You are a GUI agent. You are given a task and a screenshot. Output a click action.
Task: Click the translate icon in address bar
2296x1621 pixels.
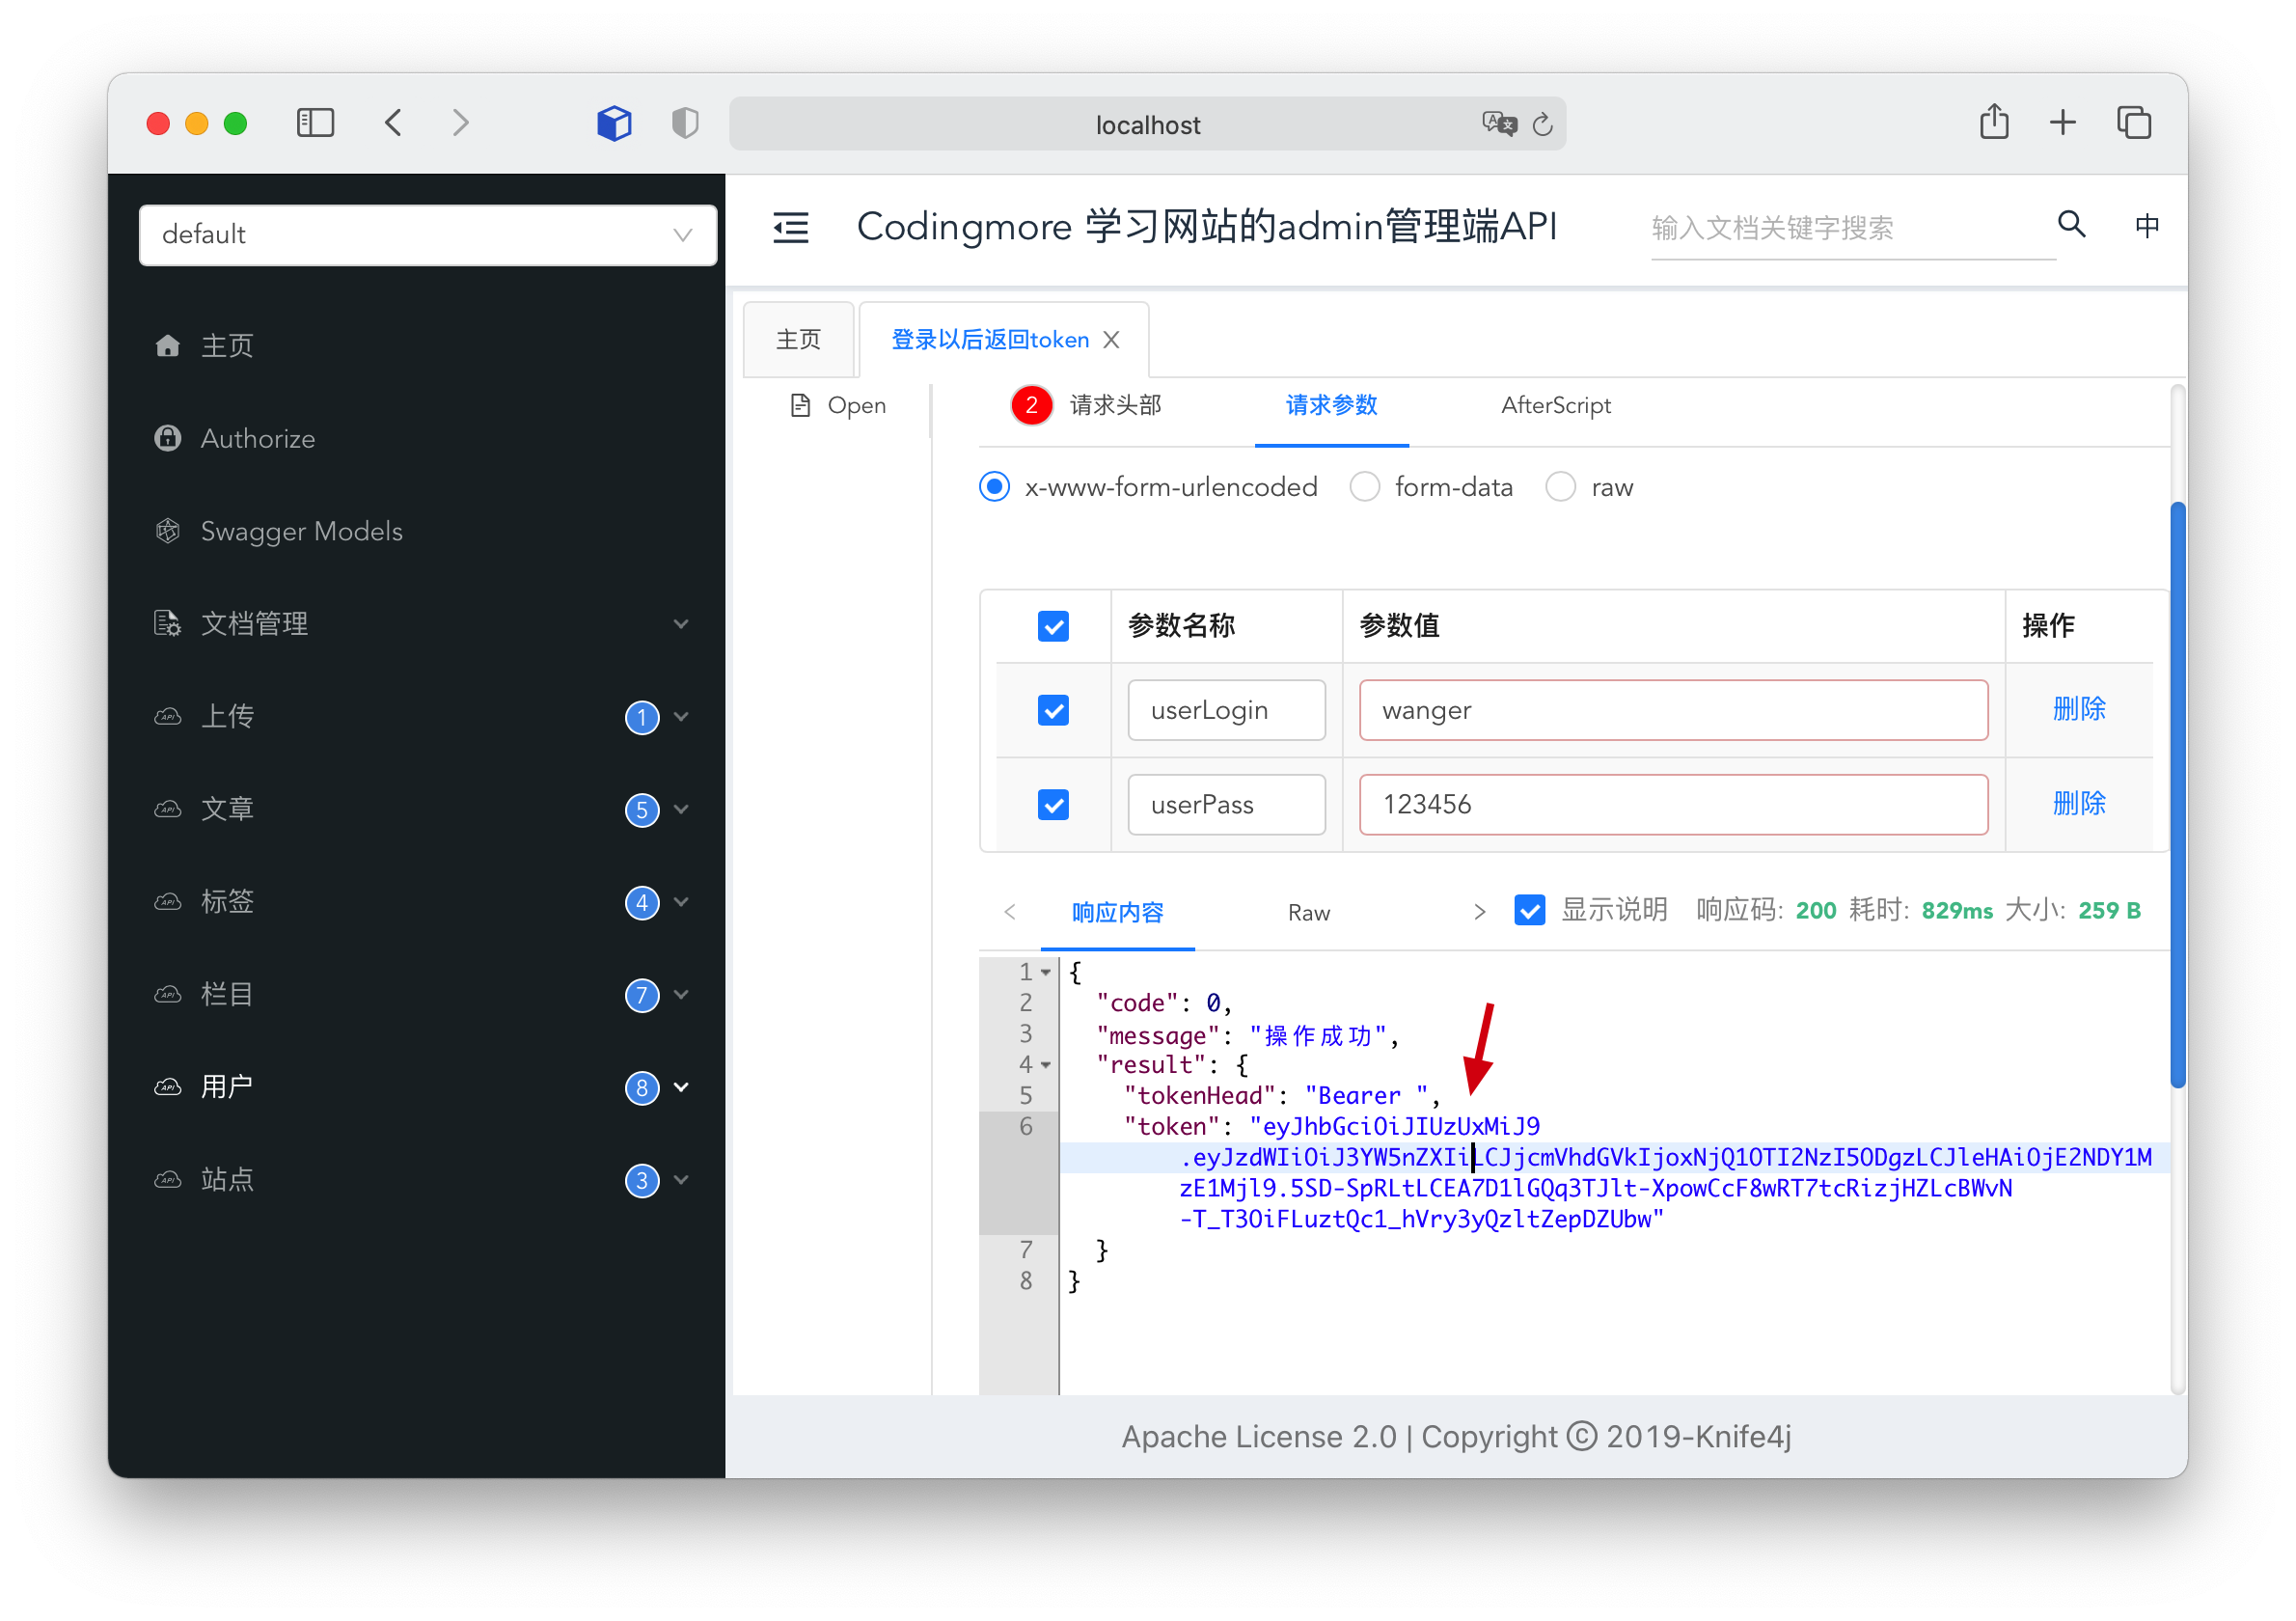click(1498, 124)
